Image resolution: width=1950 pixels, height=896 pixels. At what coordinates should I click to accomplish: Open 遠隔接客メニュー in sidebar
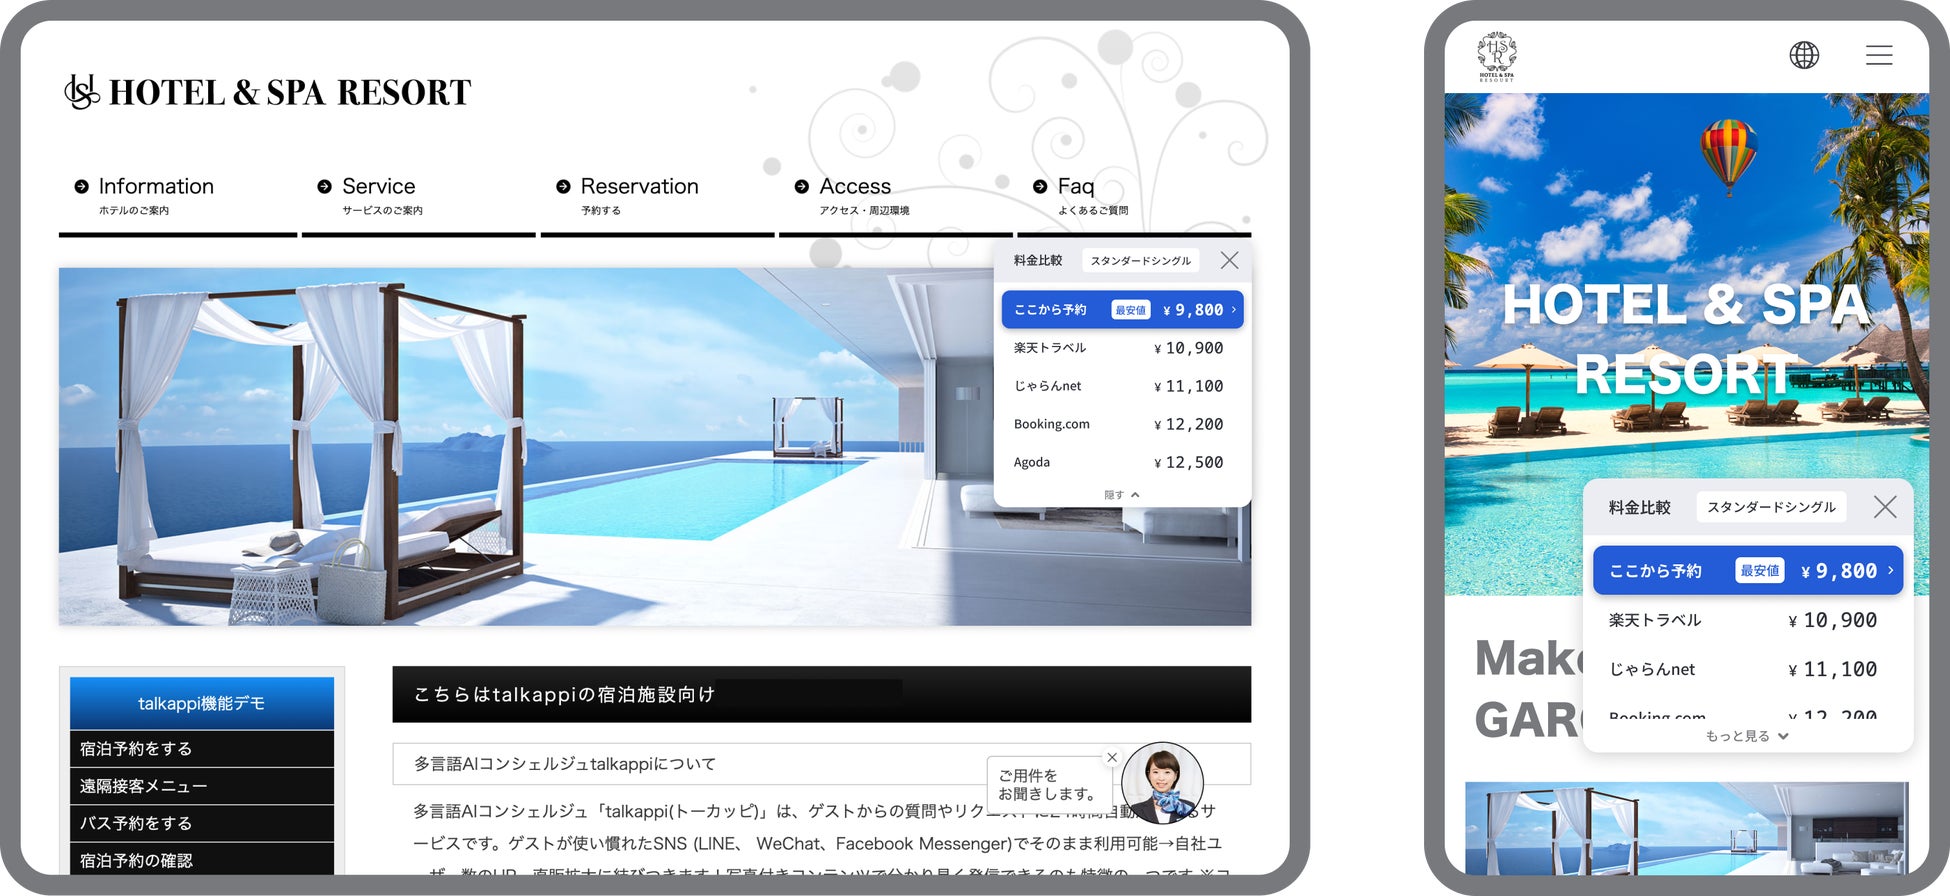pos(202,786)
